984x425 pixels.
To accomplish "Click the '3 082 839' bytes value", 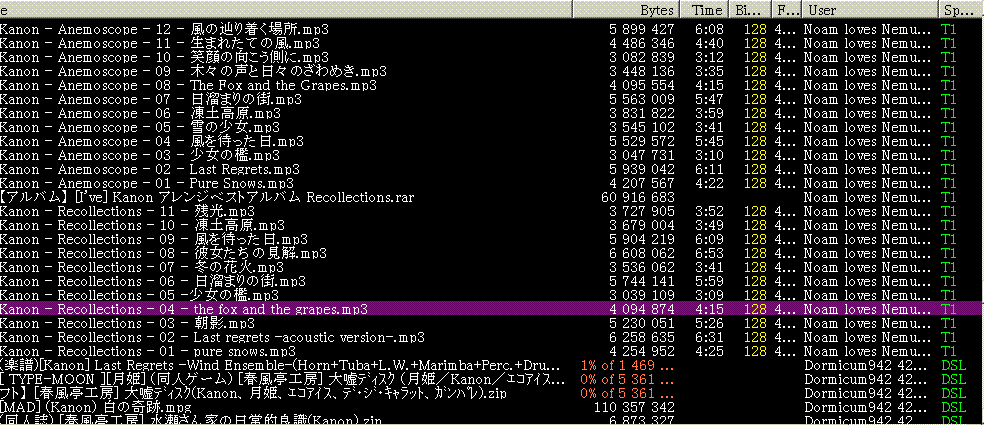I will pyautogui.click(x=642, y=57).
